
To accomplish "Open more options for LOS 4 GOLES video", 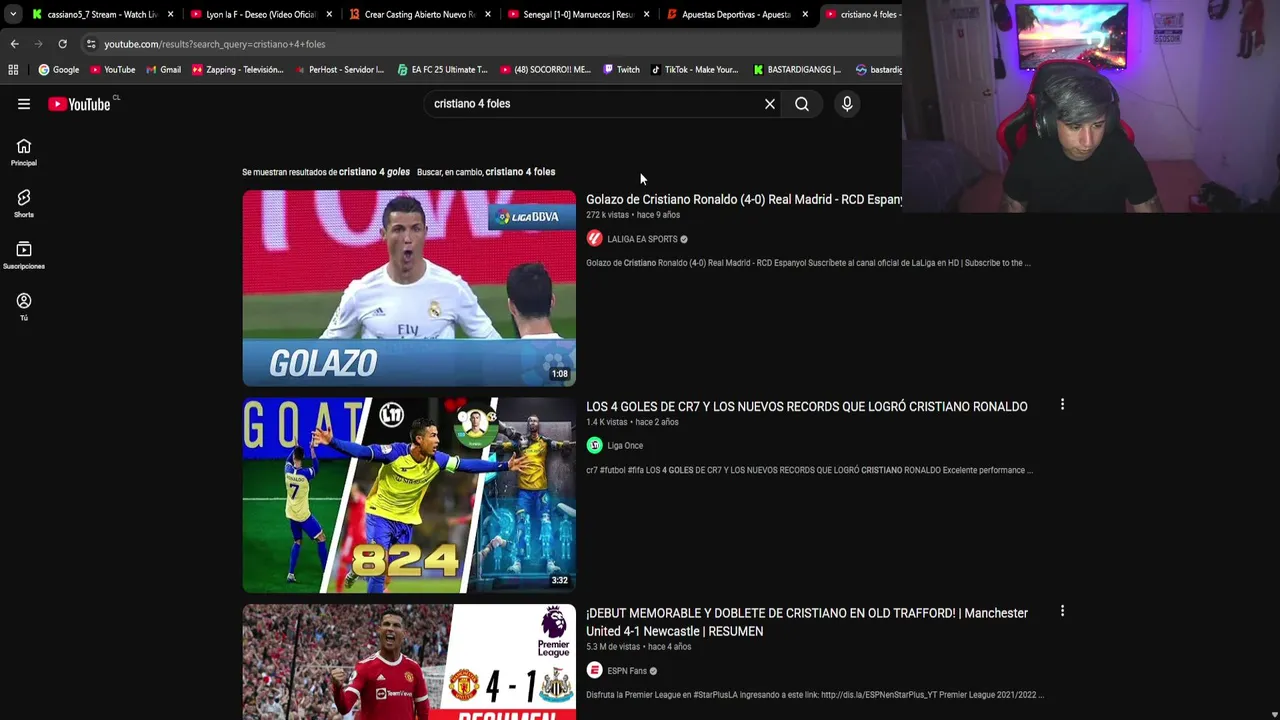I will (x=1062, y=405).
